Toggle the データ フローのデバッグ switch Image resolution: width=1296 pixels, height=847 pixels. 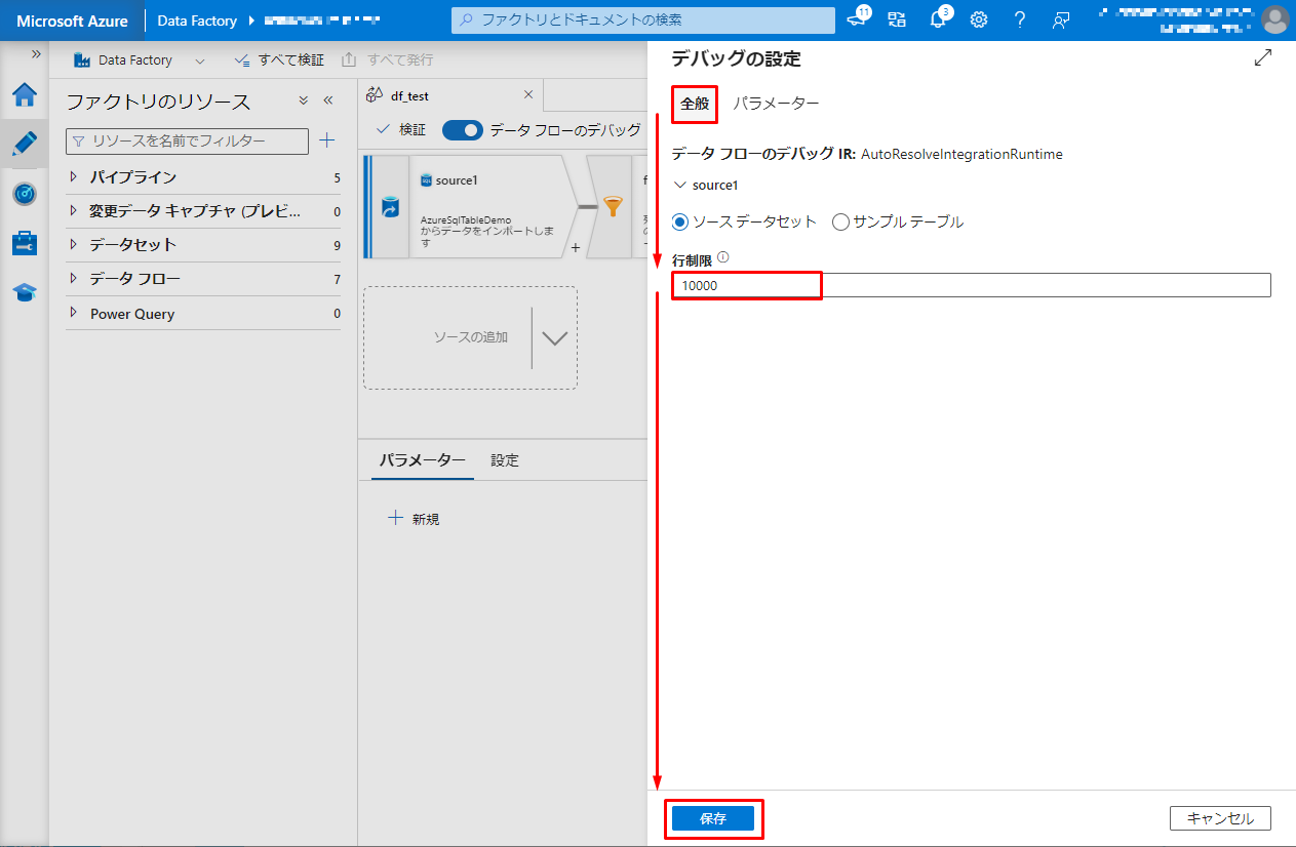click(462, 130)
